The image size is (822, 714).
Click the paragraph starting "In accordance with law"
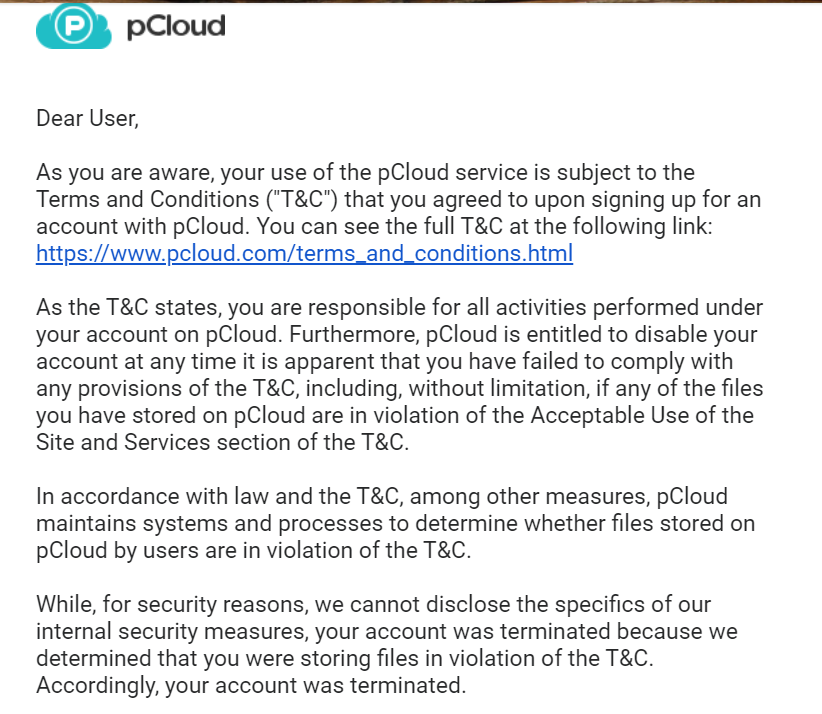(x=395, y=523)
